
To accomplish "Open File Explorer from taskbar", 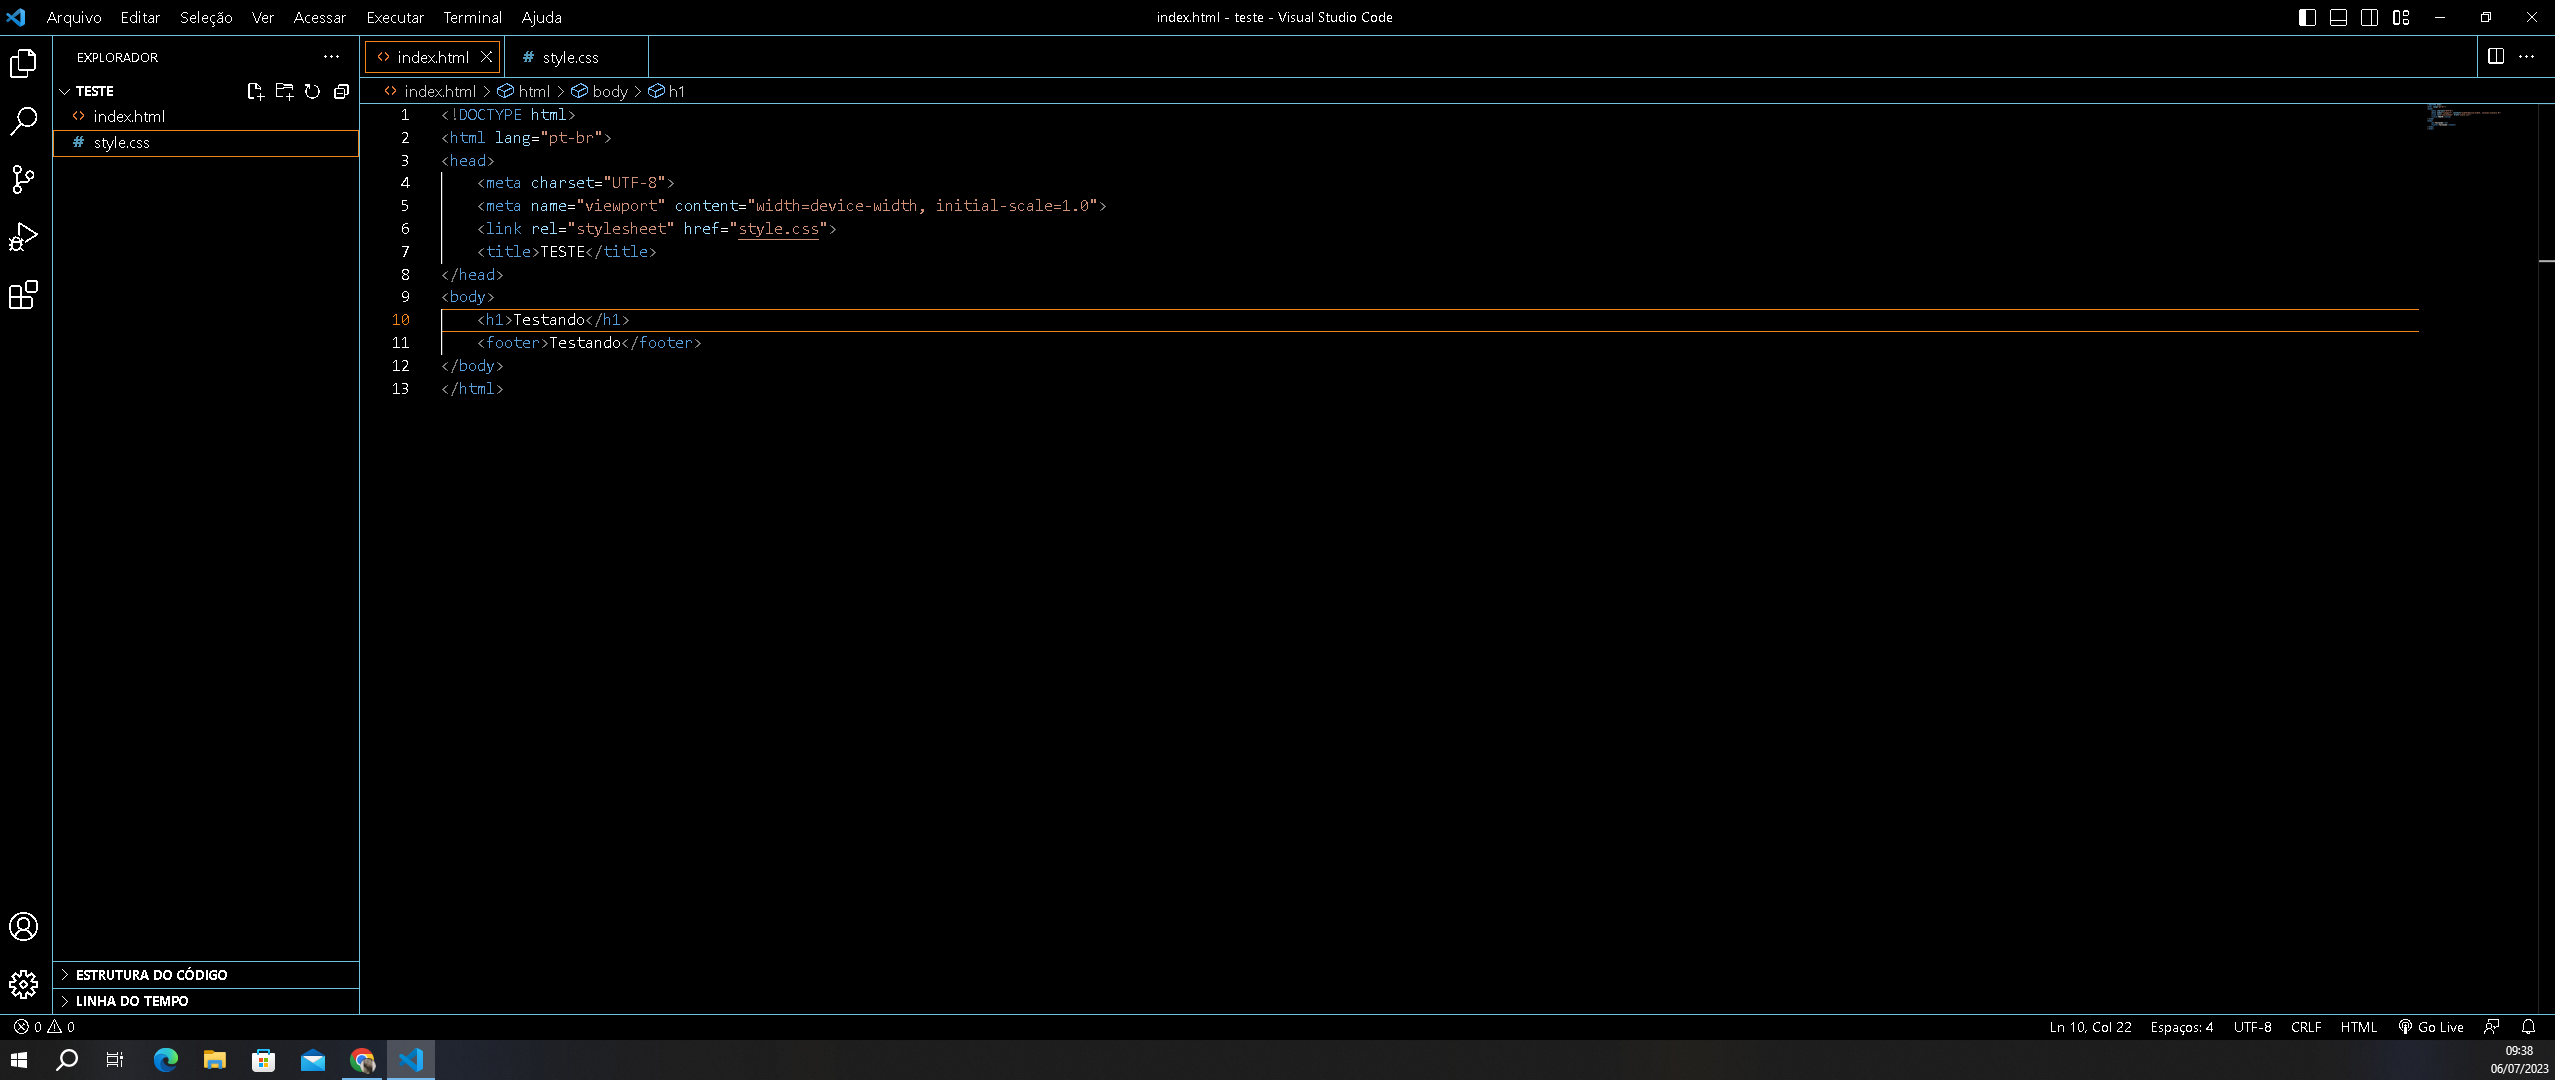I will [x=214, y=1060].
